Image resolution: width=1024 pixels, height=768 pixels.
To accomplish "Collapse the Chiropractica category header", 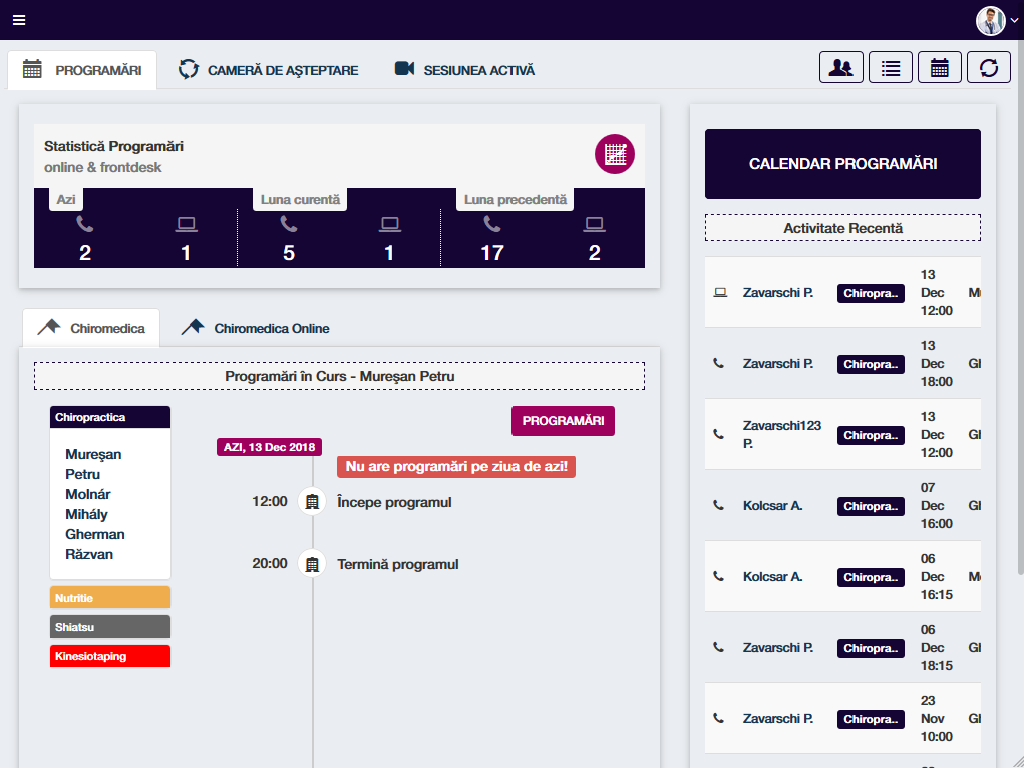I will pos(110,417).
